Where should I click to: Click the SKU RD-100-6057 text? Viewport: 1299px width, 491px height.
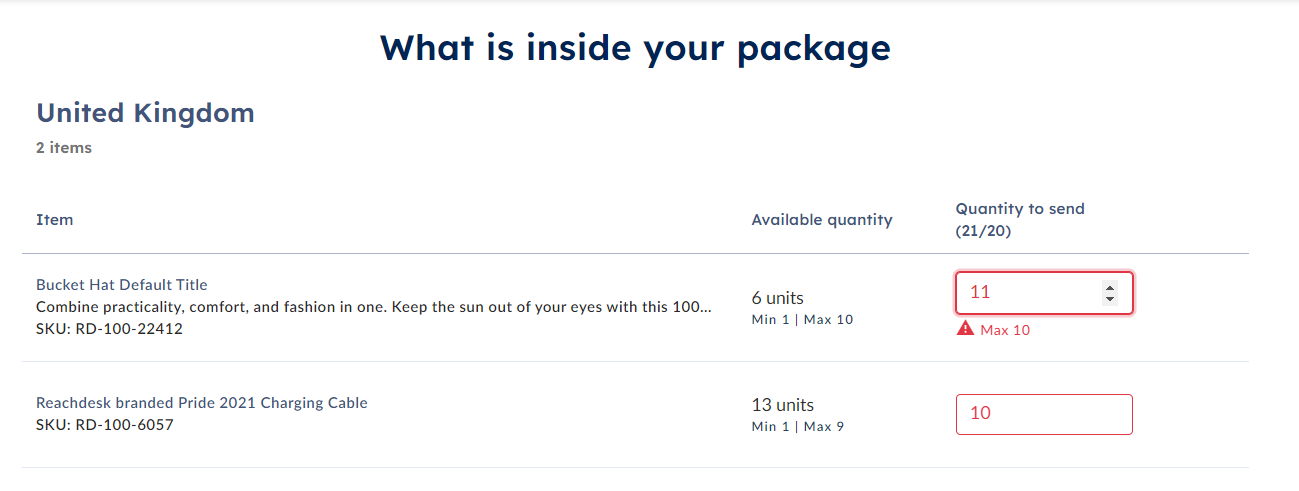tap(105, 424)
